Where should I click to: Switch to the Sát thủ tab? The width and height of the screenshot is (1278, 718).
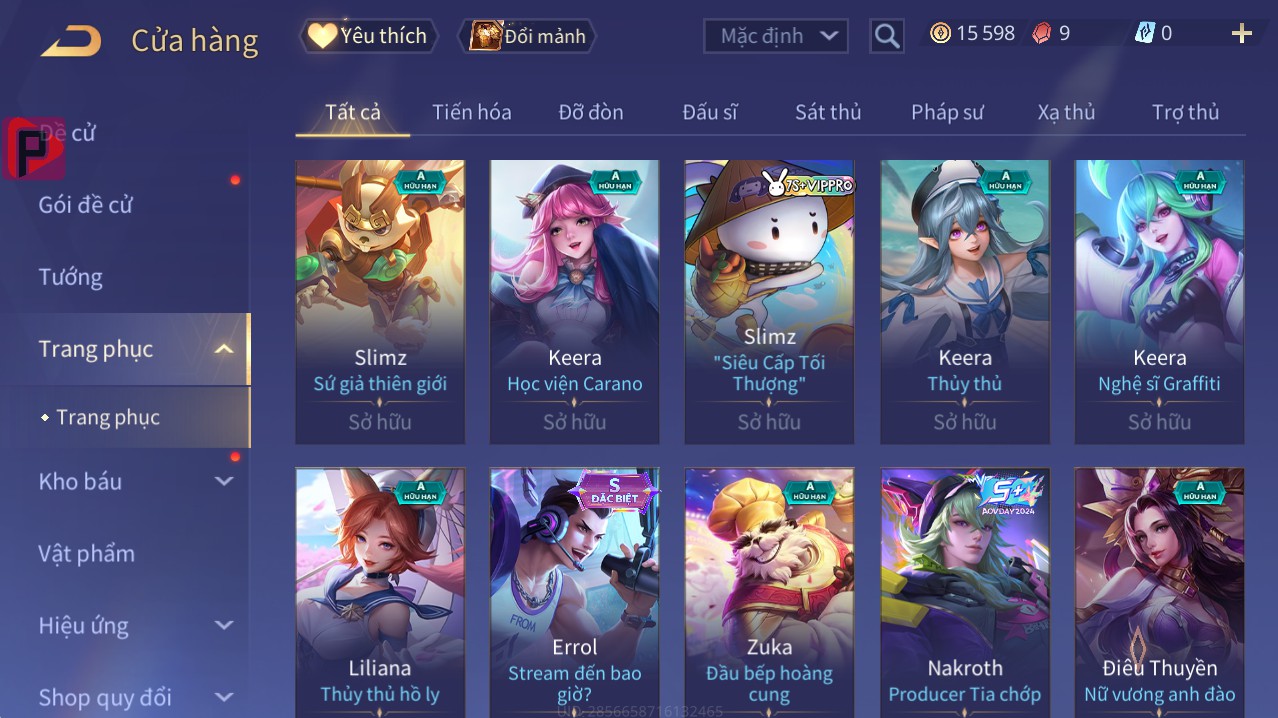coord(828,112)
